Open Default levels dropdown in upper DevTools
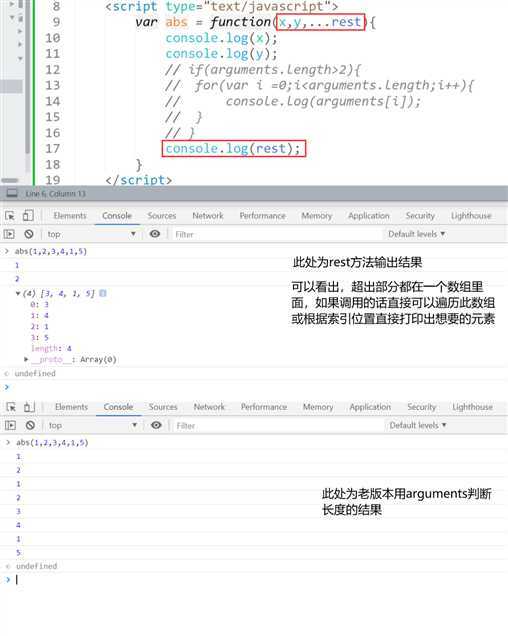This screenshot has width=508, height=636. (x=417, y=234)
